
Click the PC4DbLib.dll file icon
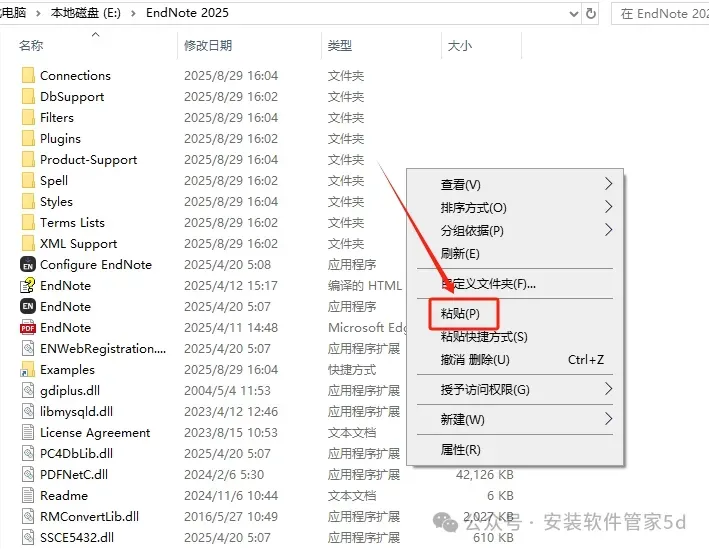[x=28, y=453]
